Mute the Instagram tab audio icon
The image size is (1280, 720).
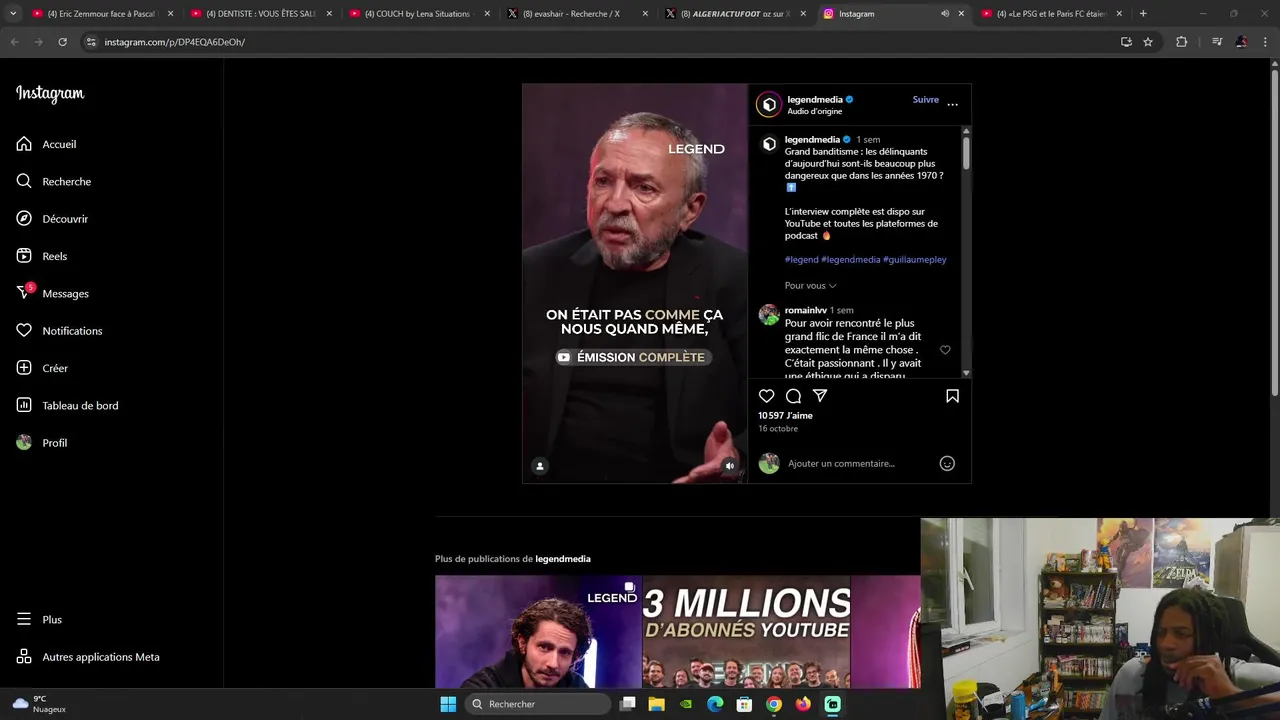tap(944, 14)
